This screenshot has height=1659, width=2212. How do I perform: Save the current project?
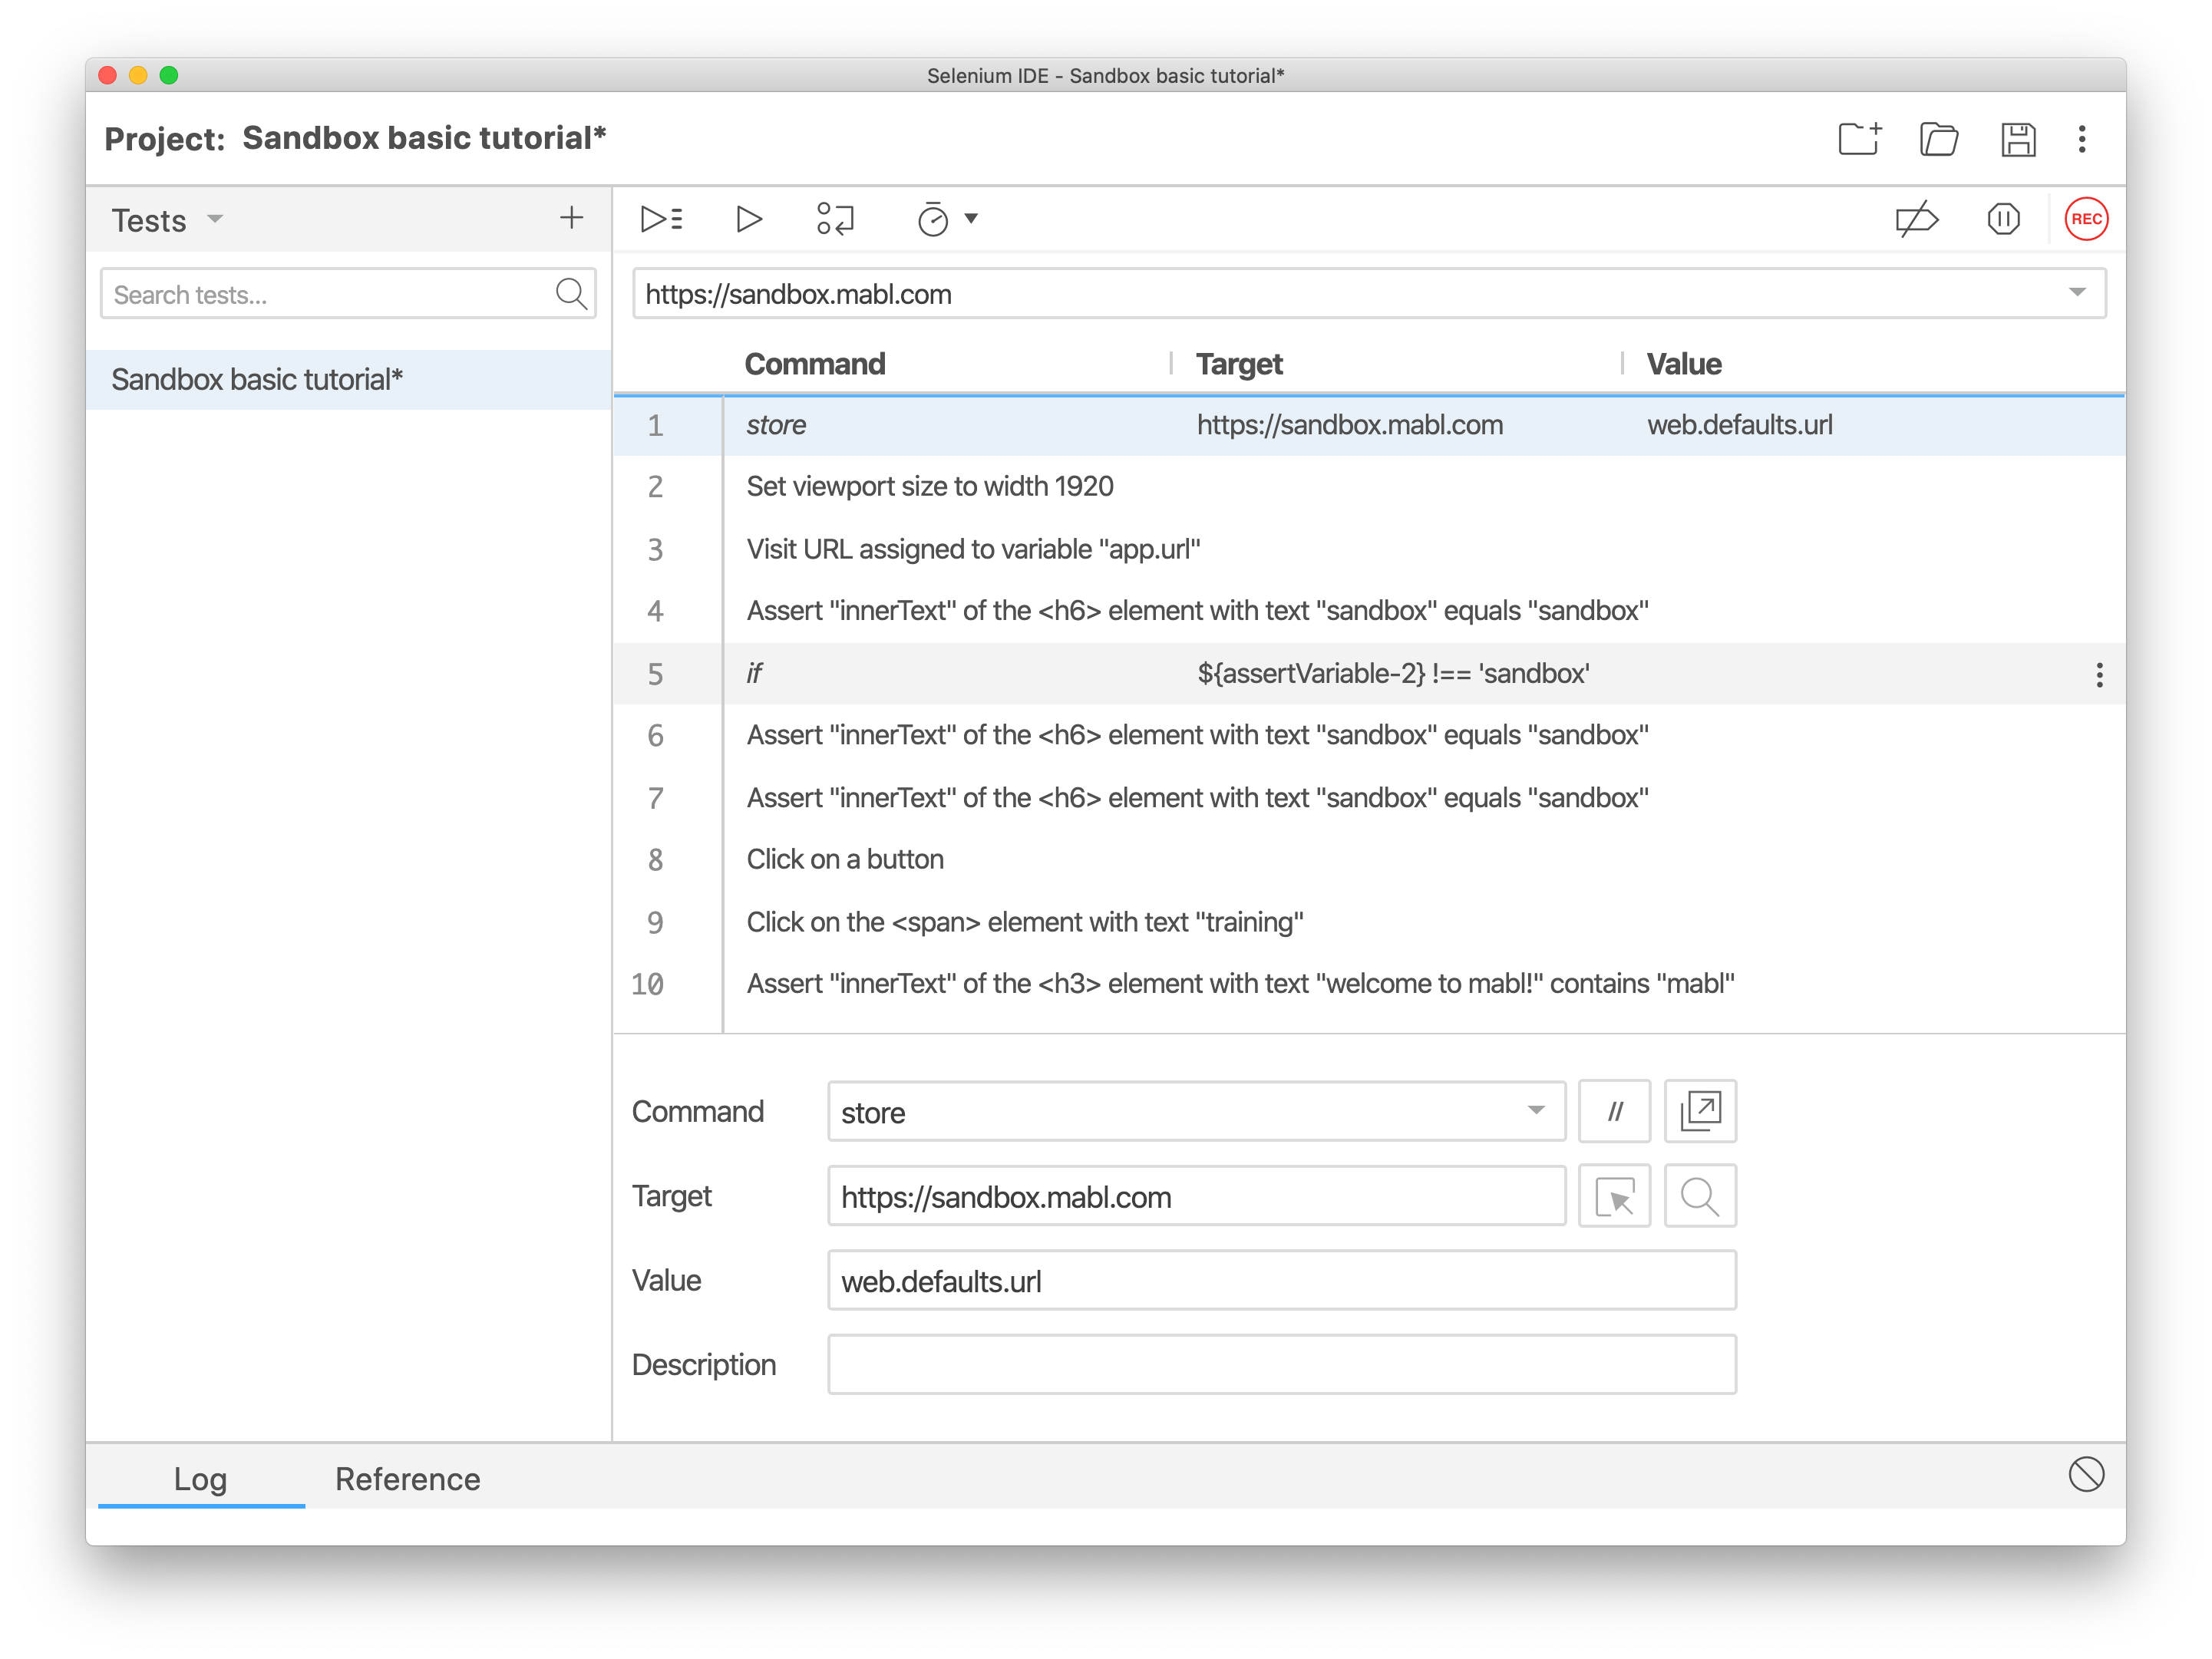[x=2019, y=139]
